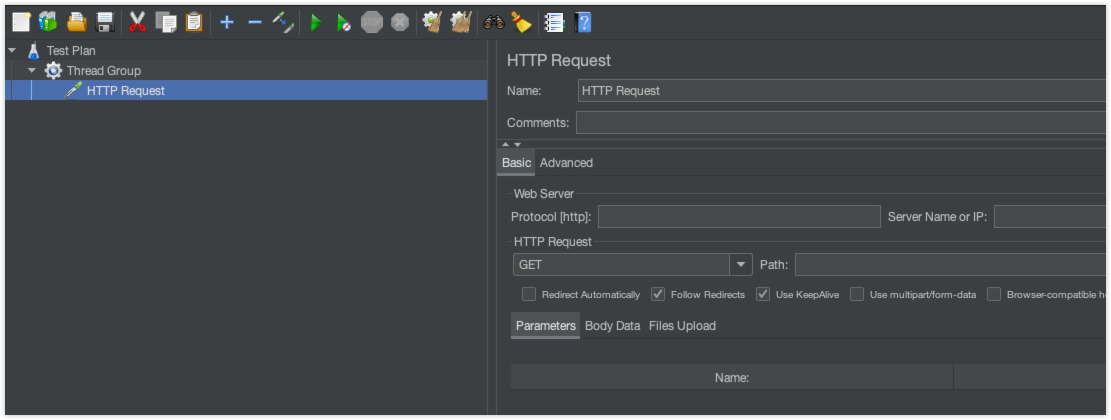
Task: Click the Open file folder icon
Action: tap(77, 23)
